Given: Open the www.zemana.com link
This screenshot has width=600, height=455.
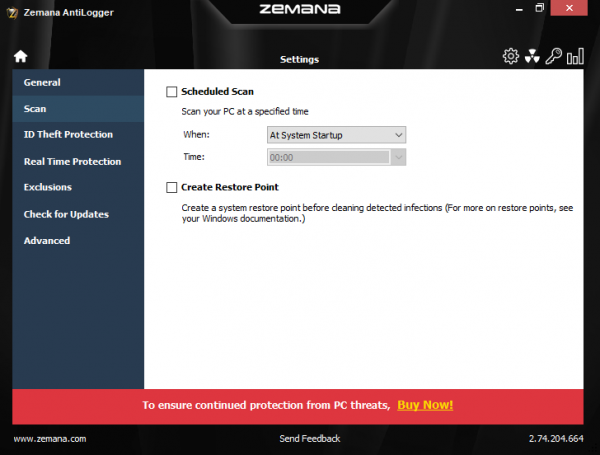Looking at the screenshot, I should 50,439.
